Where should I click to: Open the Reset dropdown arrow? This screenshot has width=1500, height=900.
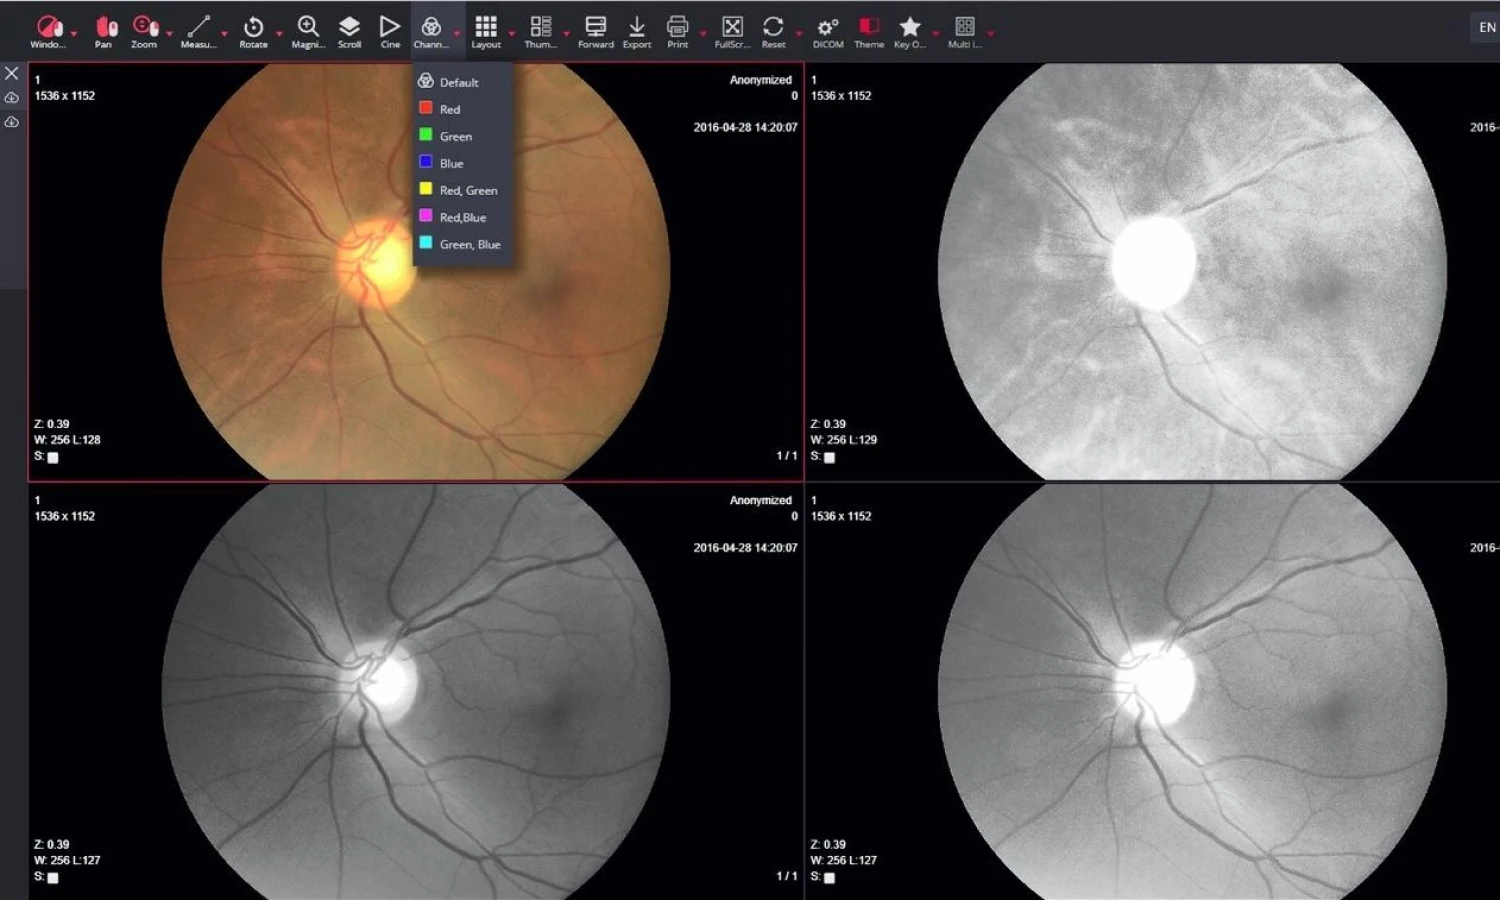click(x=799, y=33)
